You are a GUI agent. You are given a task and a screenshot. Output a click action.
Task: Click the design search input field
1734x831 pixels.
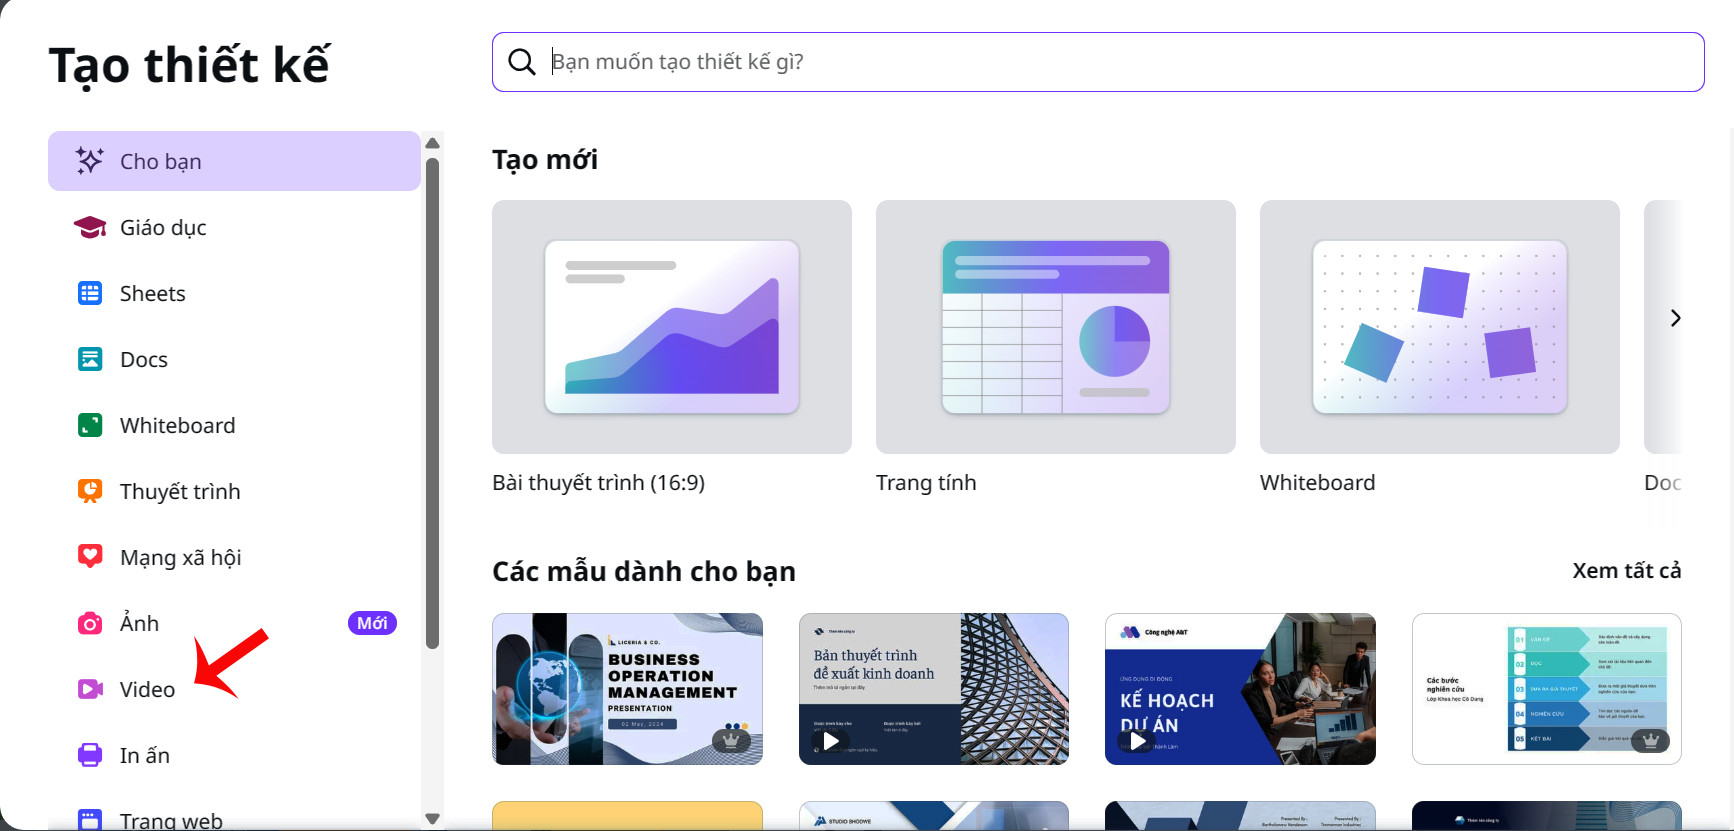1098,62
